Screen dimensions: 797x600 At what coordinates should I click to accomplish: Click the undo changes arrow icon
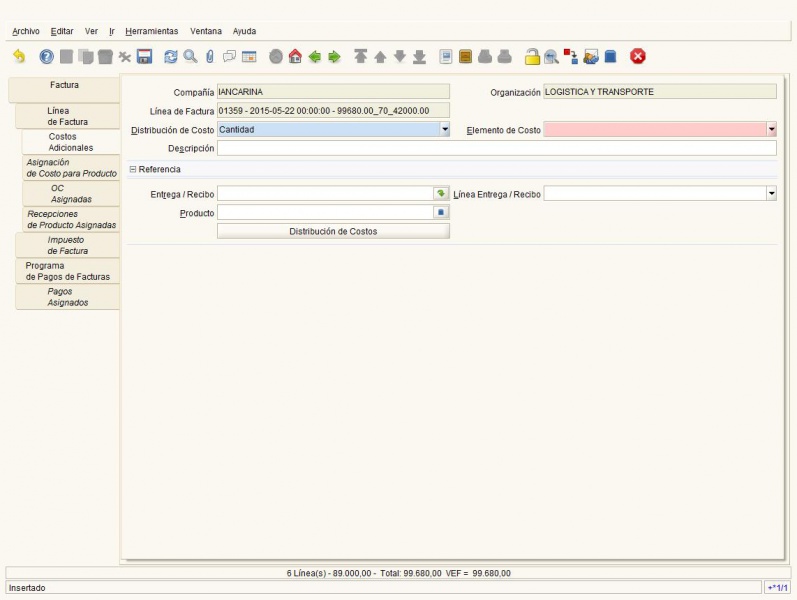tap(19, 57)
